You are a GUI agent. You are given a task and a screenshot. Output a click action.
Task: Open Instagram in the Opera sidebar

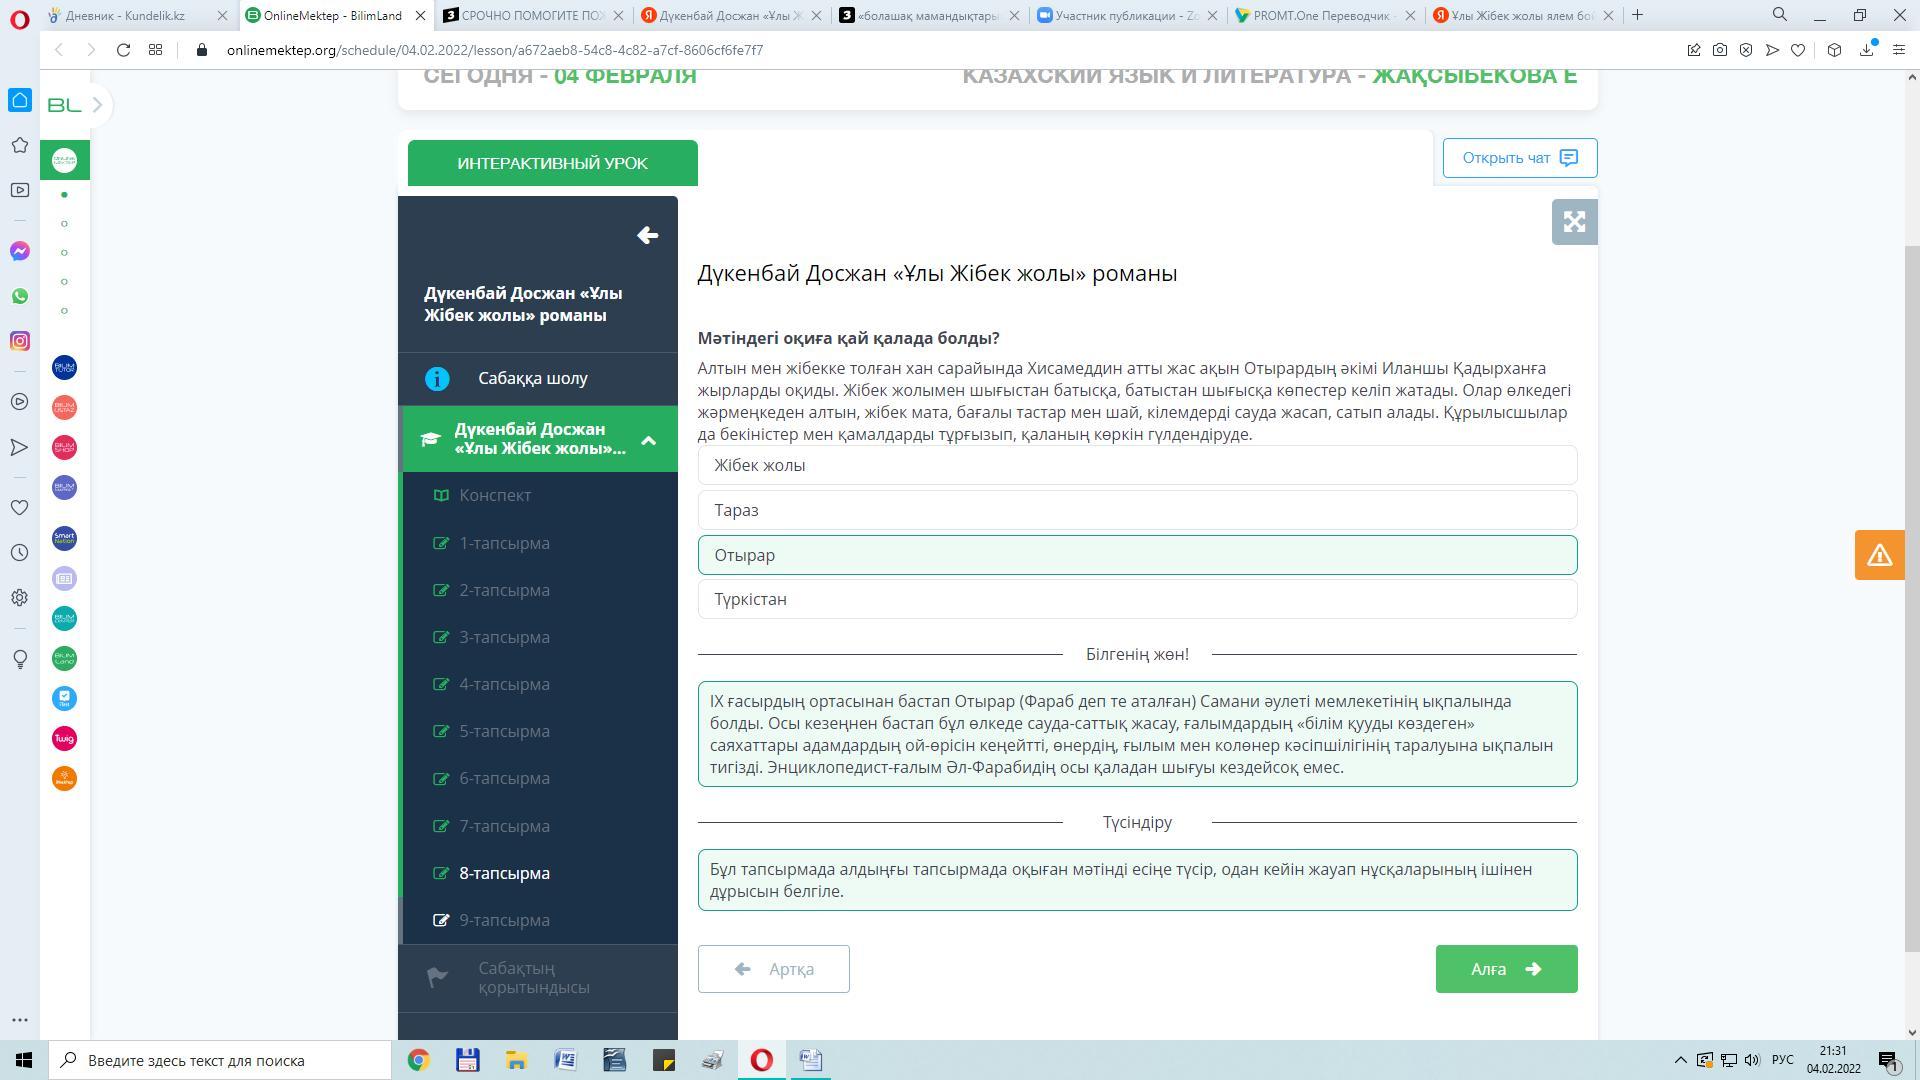(19, 341)
